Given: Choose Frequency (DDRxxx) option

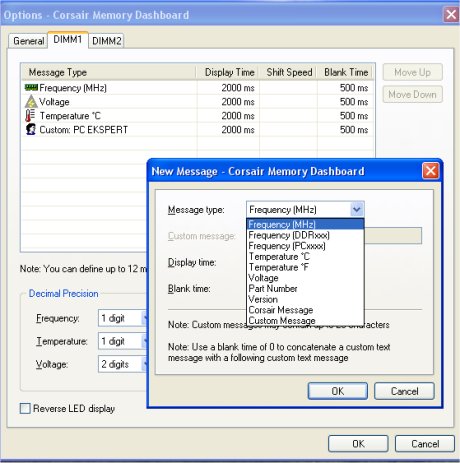Looking at the screenshot, I should (305, 235).
